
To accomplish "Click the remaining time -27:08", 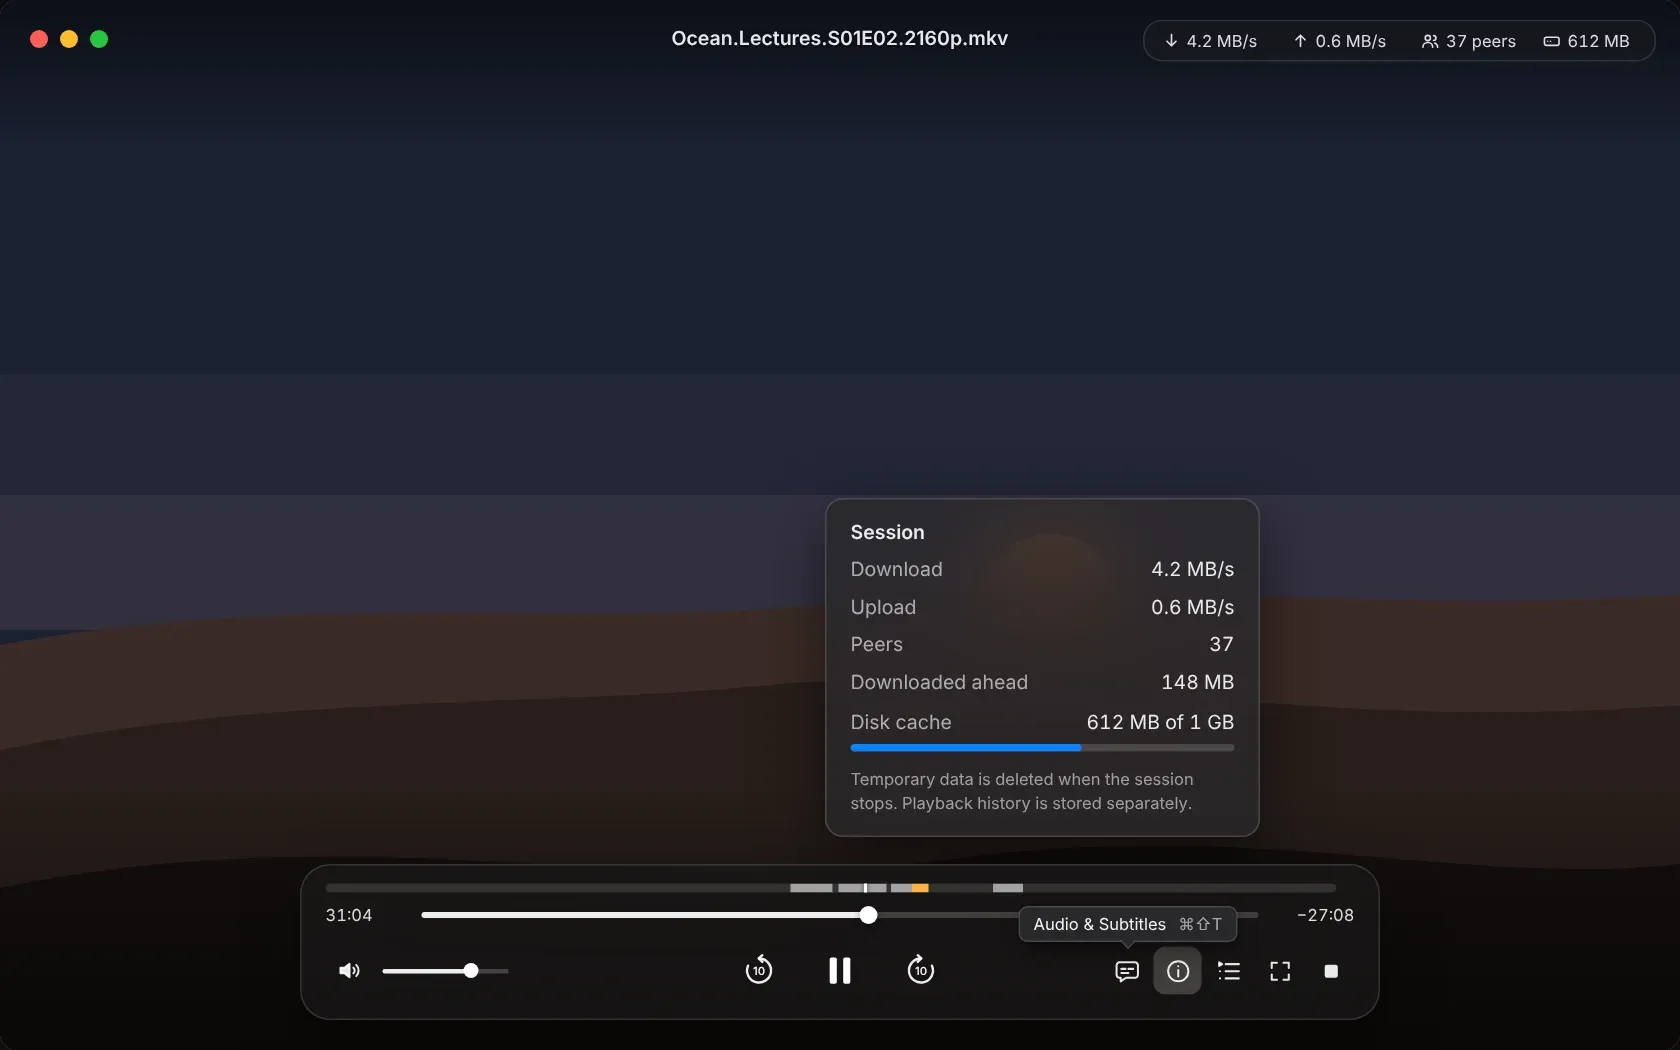I will click(x=1325, y=915).
